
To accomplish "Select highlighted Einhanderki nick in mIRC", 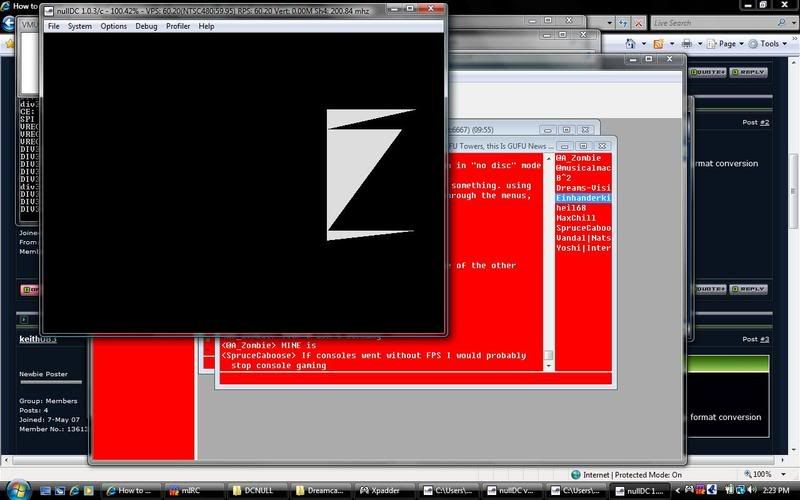I will [583, 198].
